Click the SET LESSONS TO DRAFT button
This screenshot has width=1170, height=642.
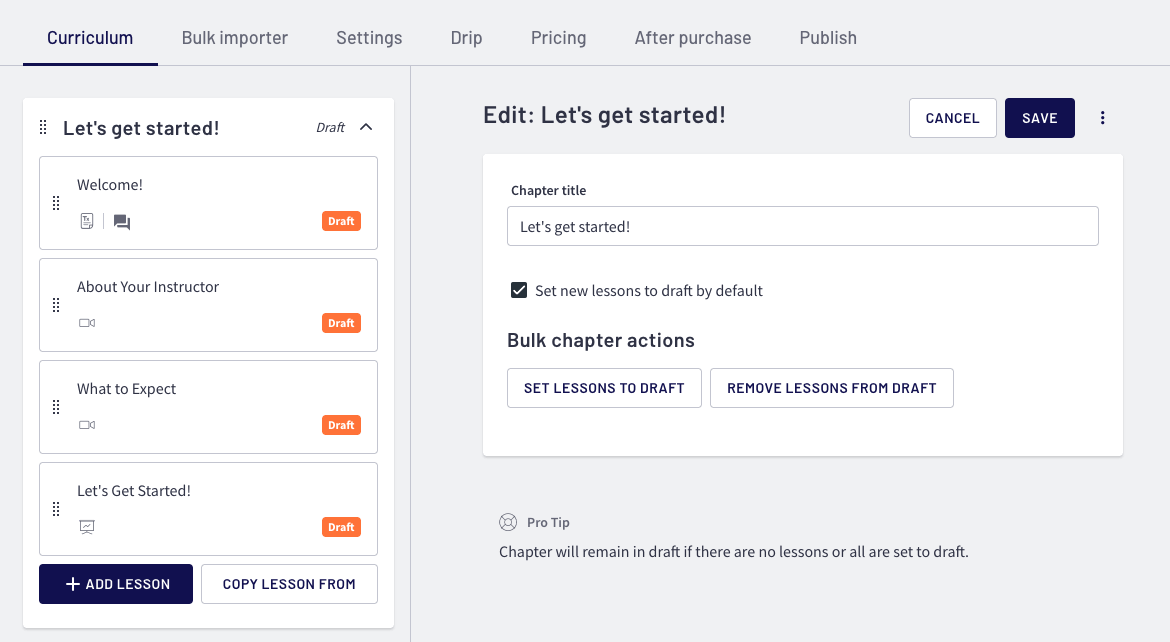click(x=604, y=388)
